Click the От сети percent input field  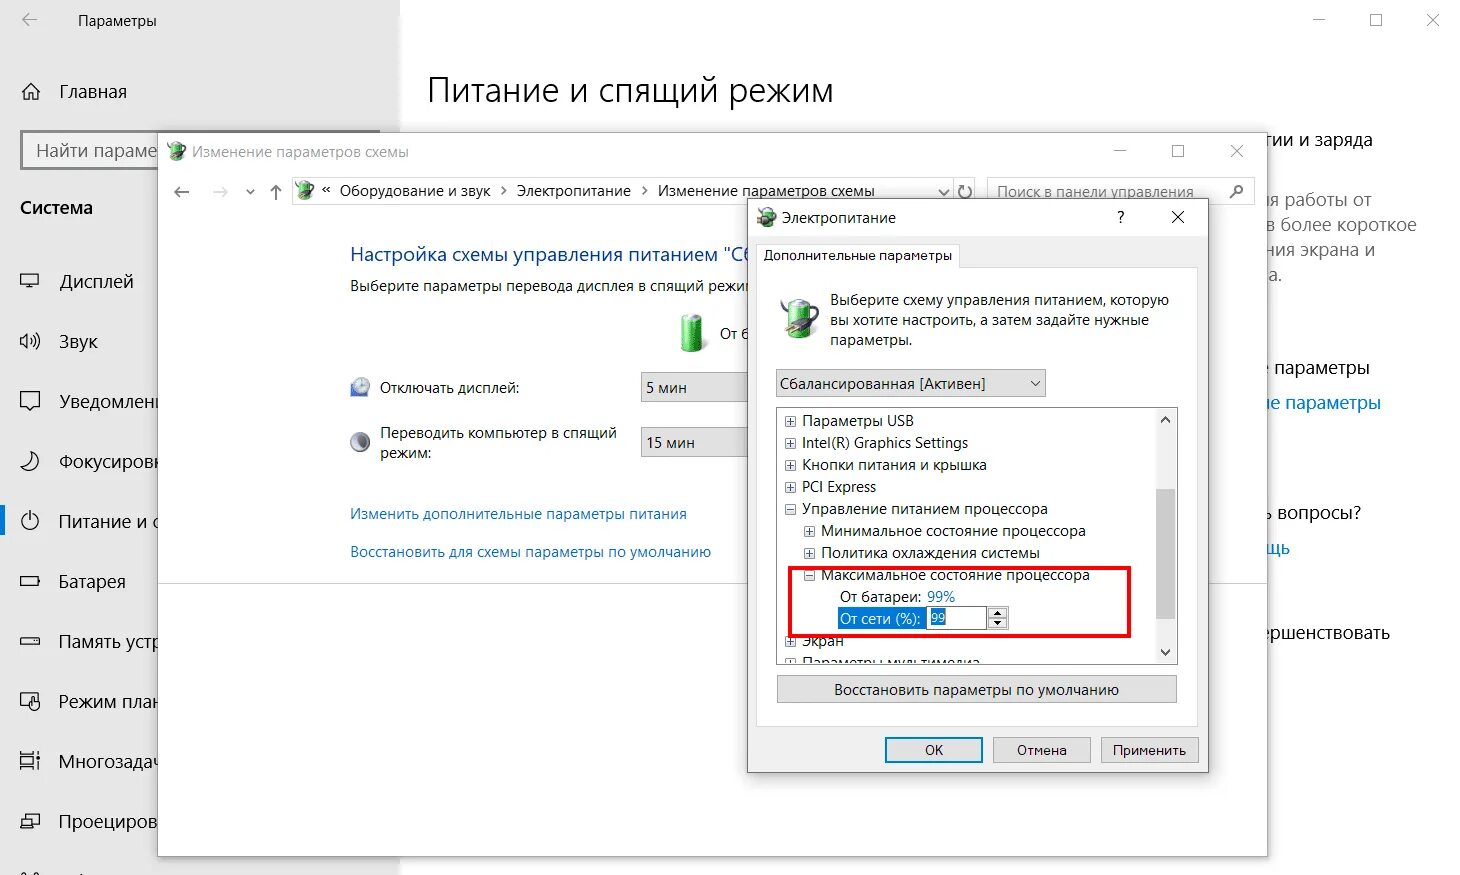(957, 618)
